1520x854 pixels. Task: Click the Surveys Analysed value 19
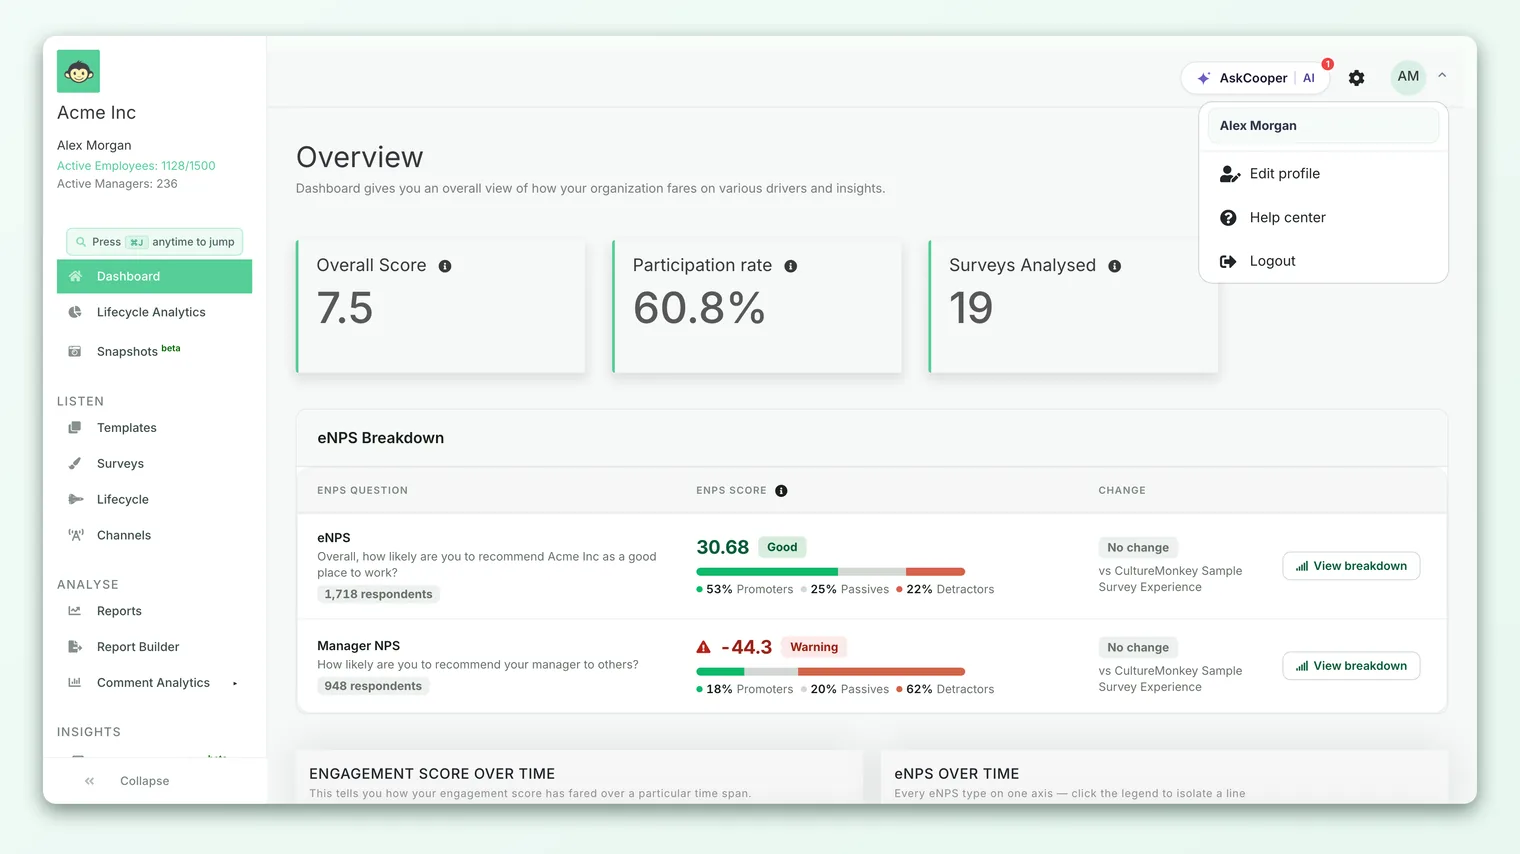(x=971, y=308)
